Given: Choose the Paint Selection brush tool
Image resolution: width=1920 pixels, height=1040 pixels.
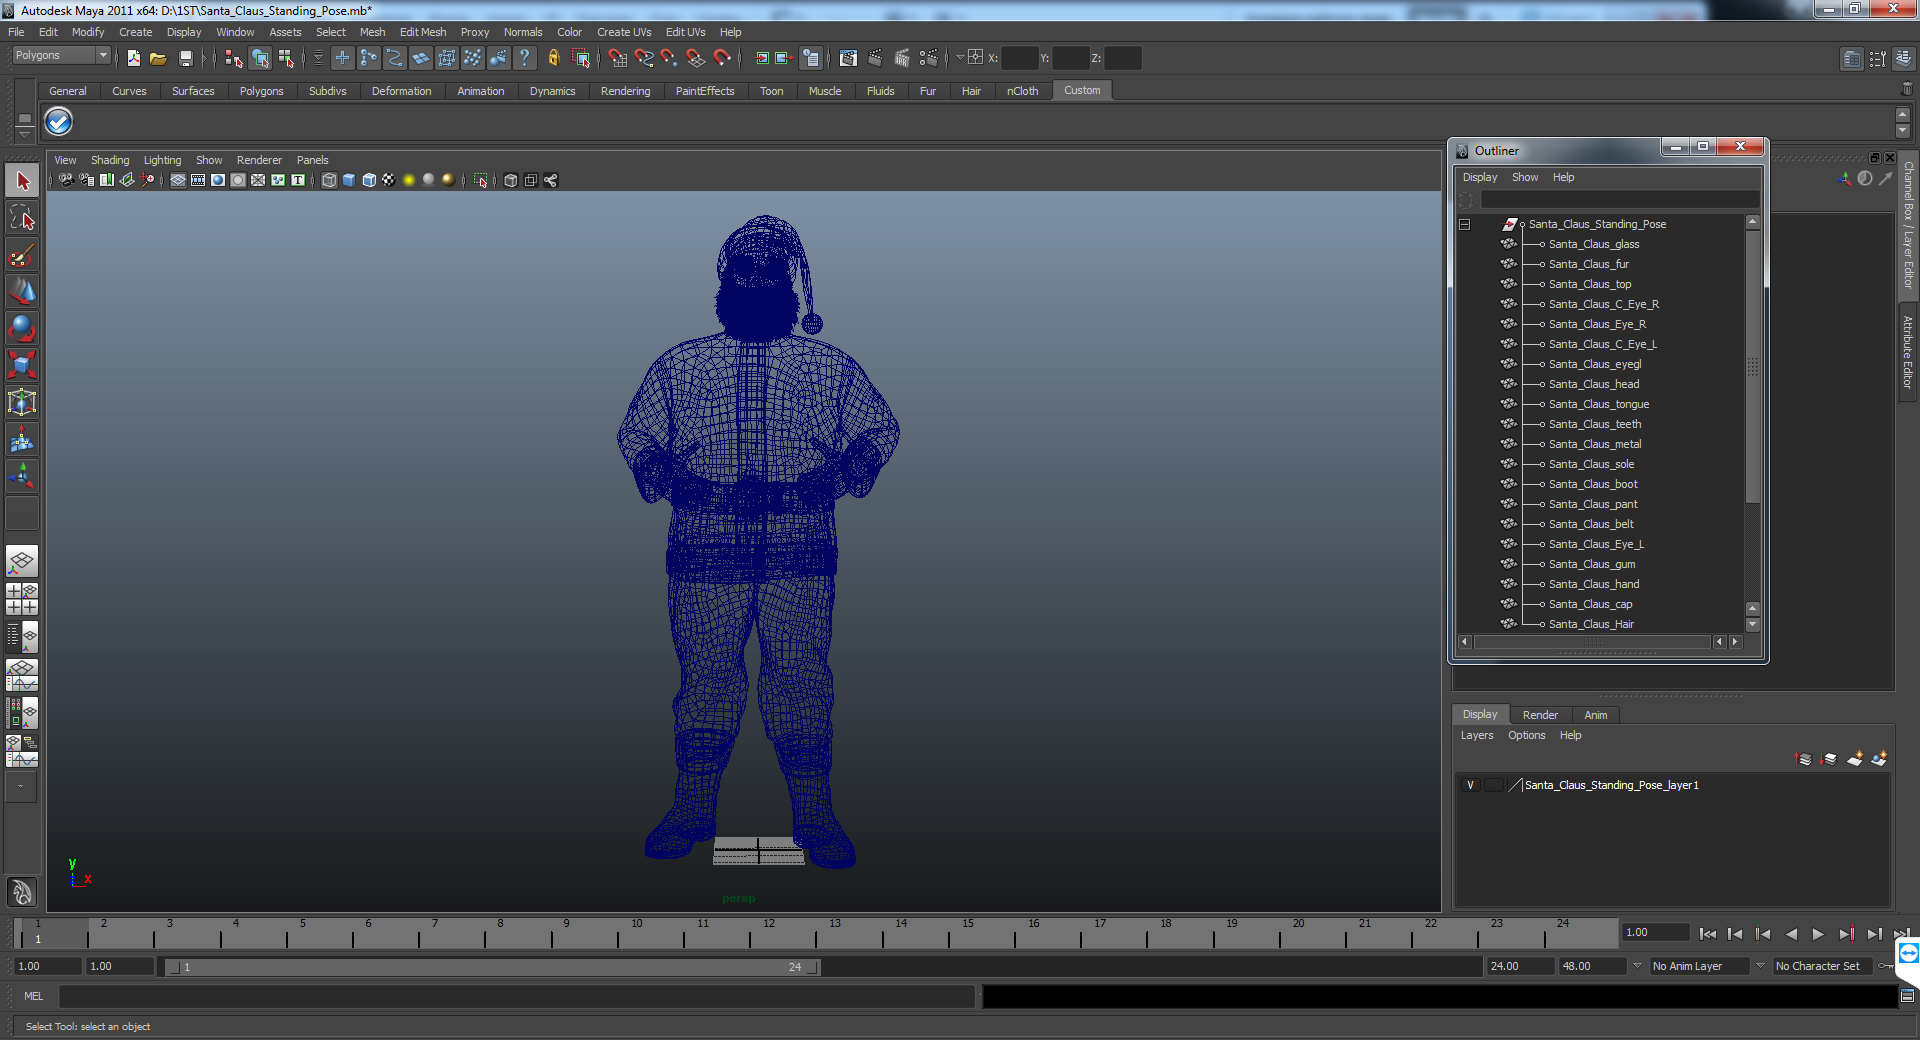Looking at the screenshot, I should (22, 255).
